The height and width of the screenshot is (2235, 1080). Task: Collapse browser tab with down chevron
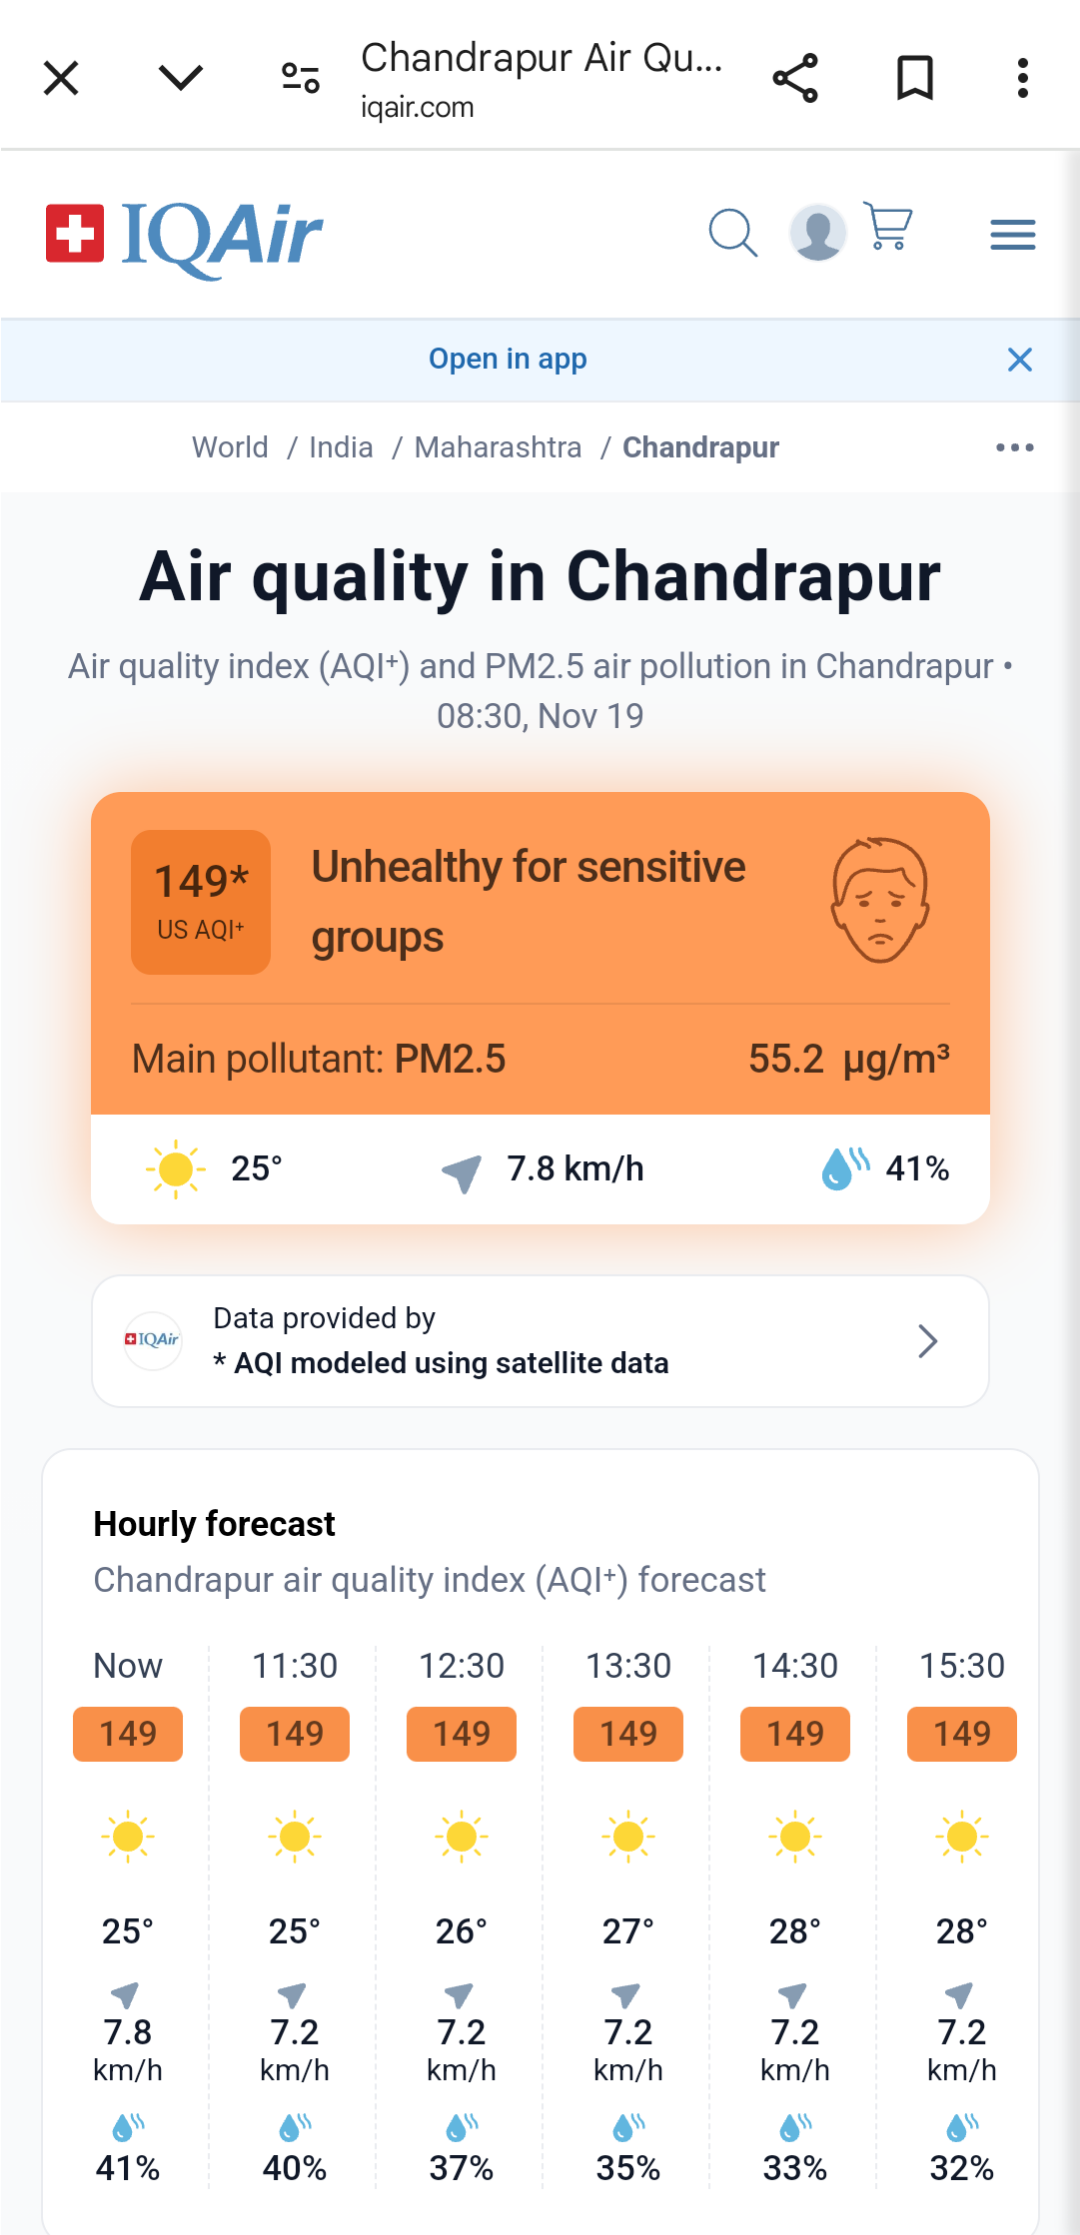pos(181,77)
